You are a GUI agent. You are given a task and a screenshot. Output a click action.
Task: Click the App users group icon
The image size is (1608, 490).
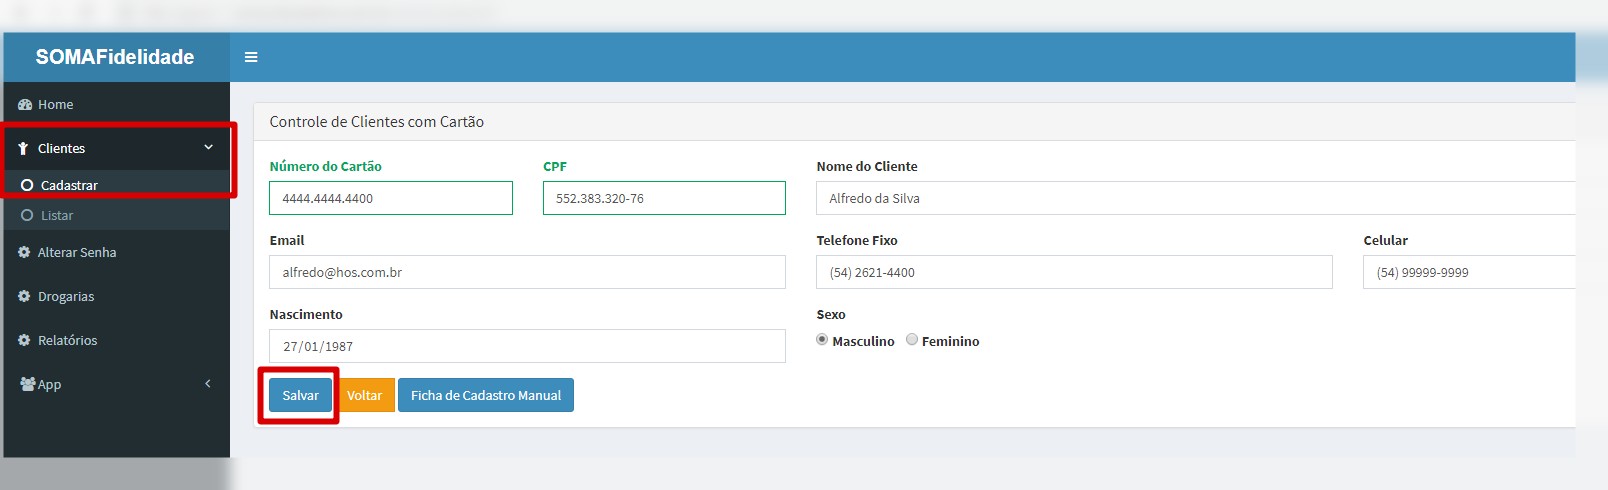coord(27,384)
